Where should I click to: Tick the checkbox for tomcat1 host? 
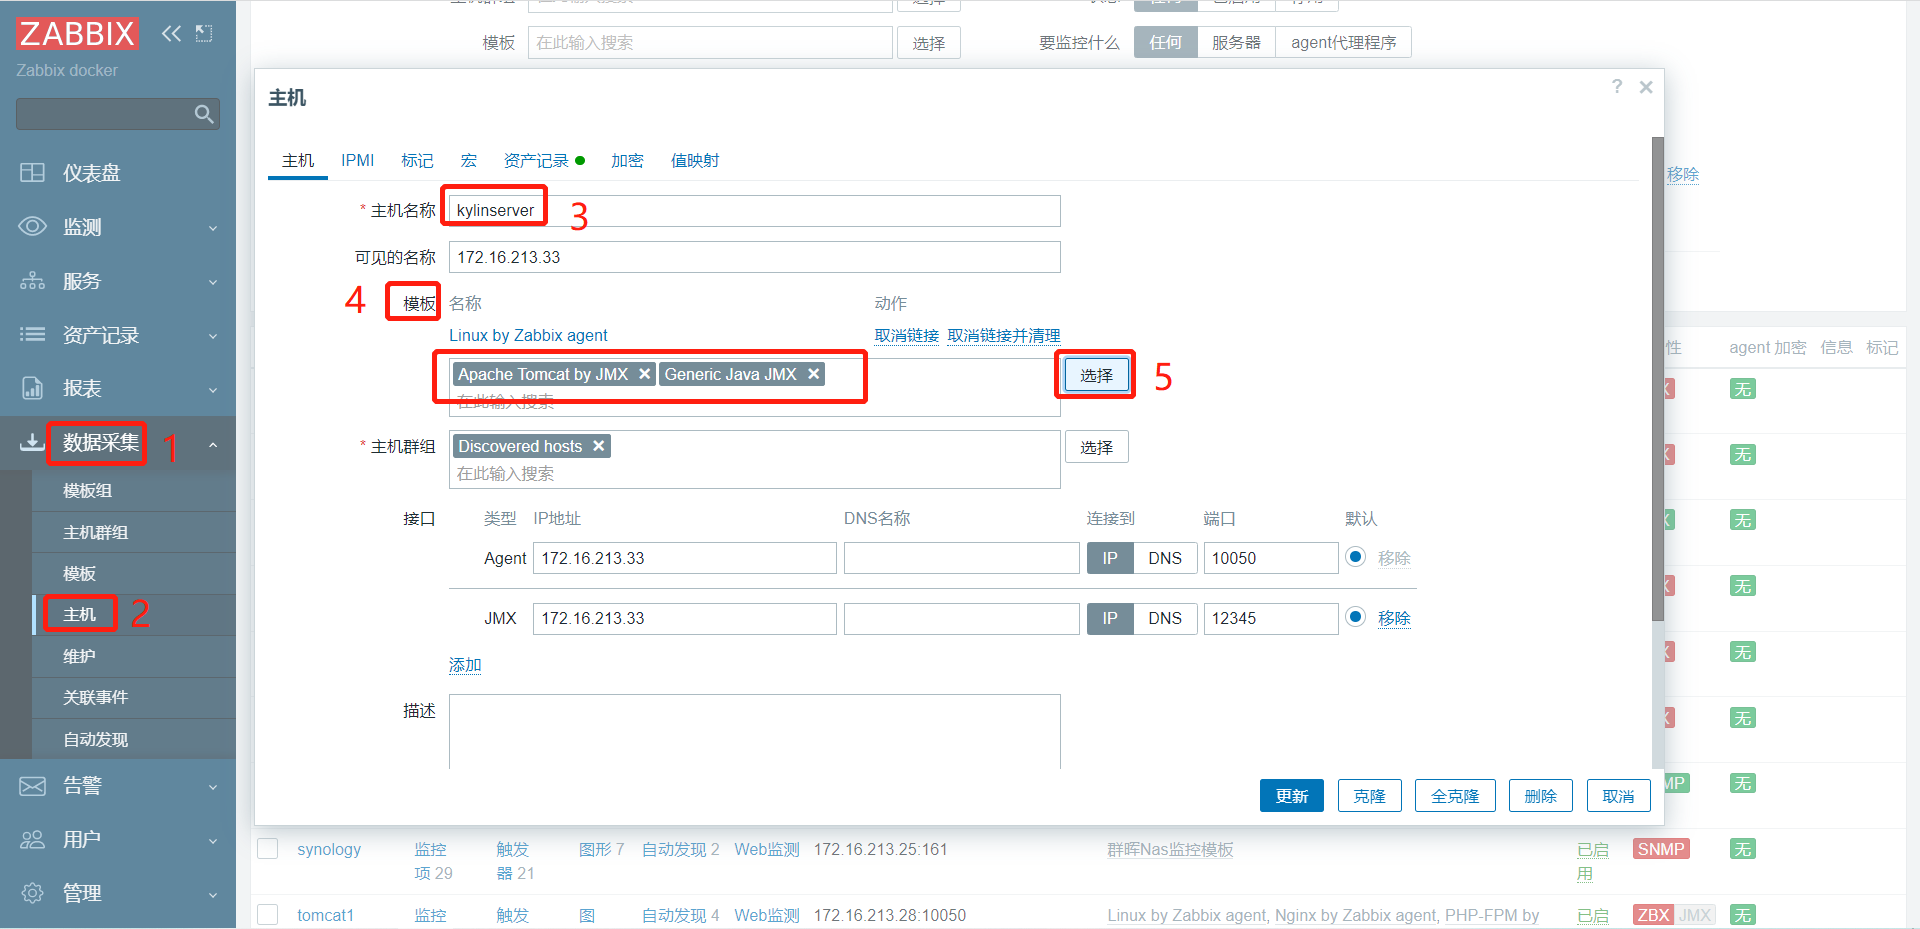point(268,915)
